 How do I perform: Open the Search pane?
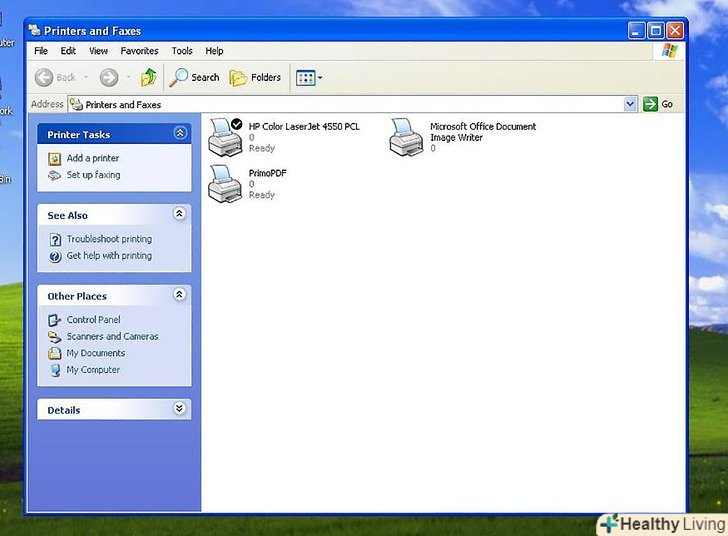tap(194, 78)
